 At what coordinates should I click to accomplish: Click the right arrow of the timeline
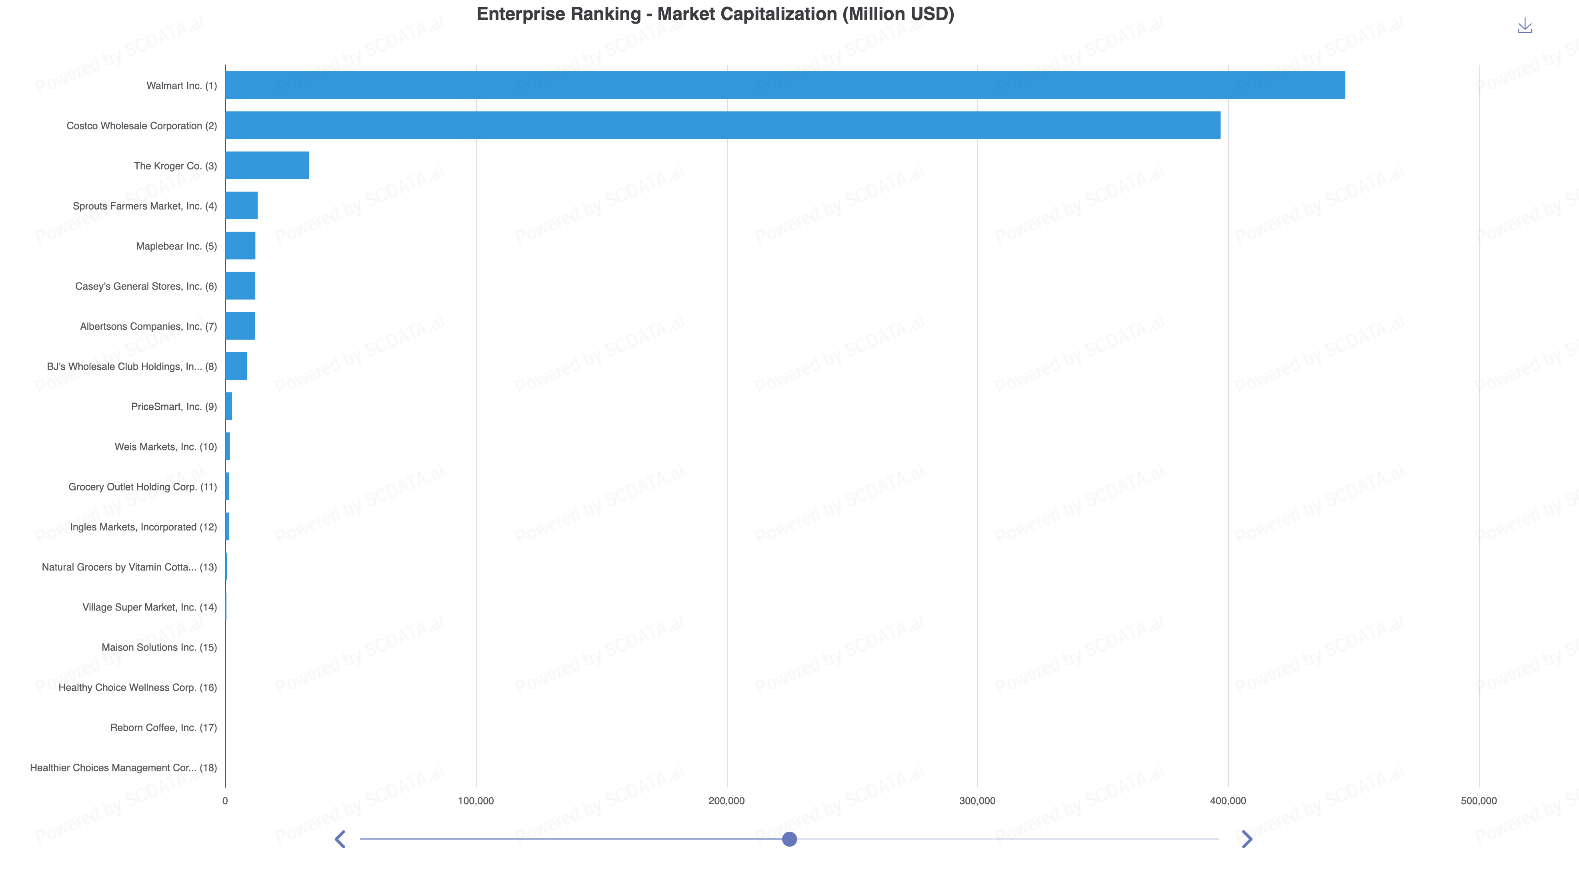1246,839
